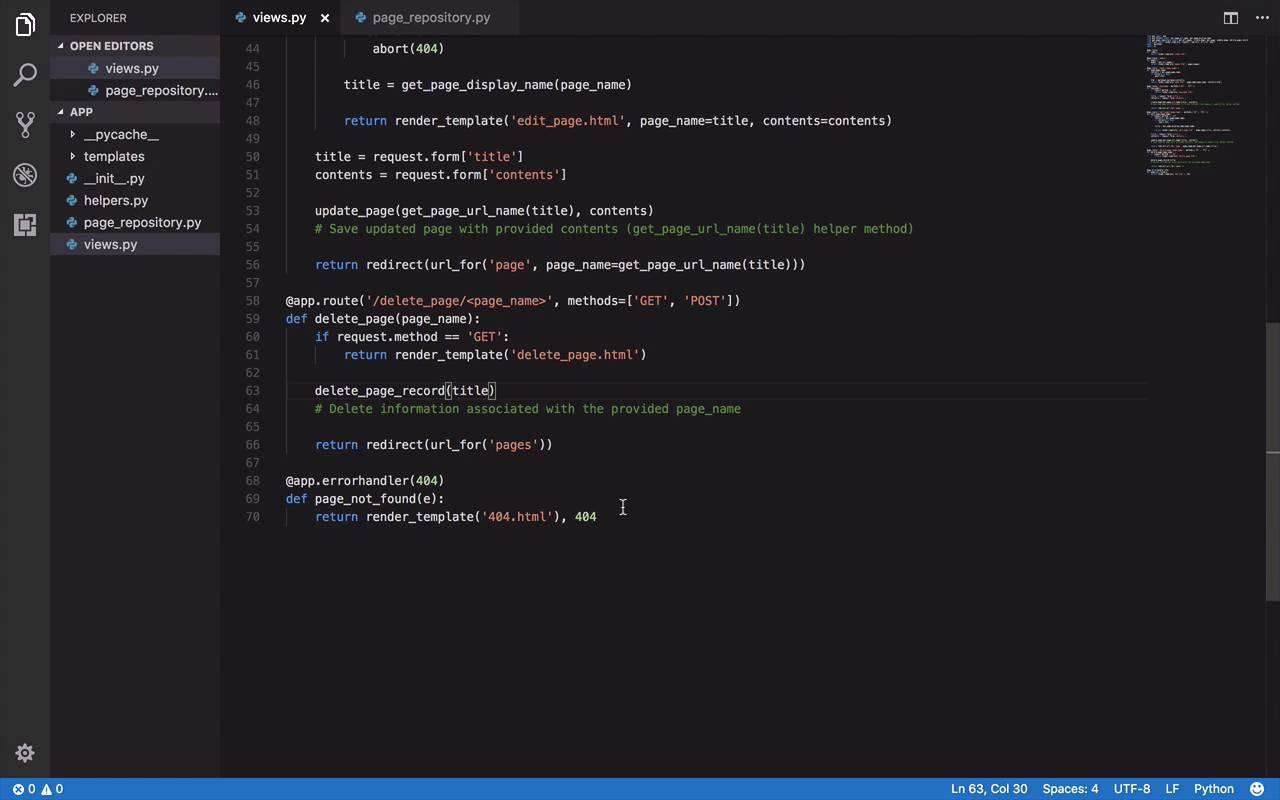Click line number 58 in gutter

click(252, 300)
